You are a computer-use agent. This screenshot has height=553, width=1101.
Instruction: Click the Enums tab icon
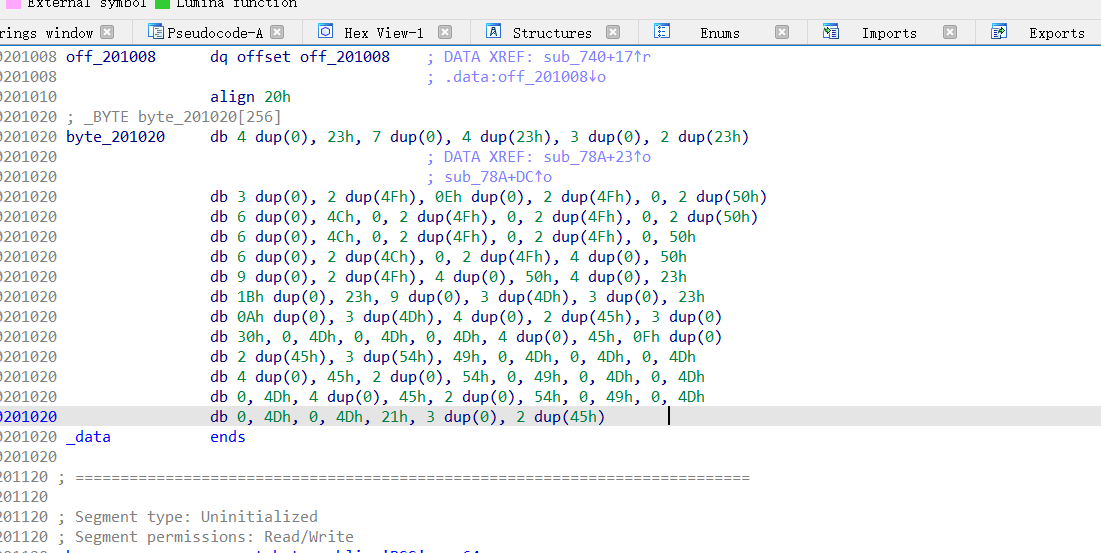[661, 31]
